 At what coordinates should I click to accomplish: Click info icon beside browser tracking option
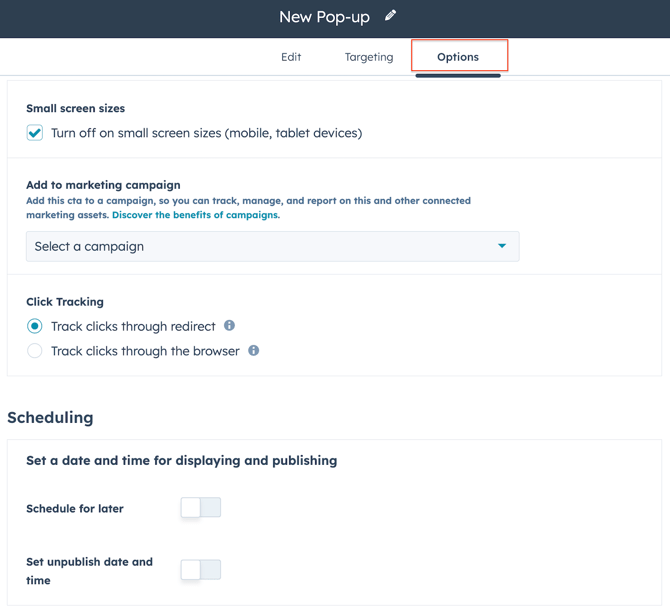point(253,351)
